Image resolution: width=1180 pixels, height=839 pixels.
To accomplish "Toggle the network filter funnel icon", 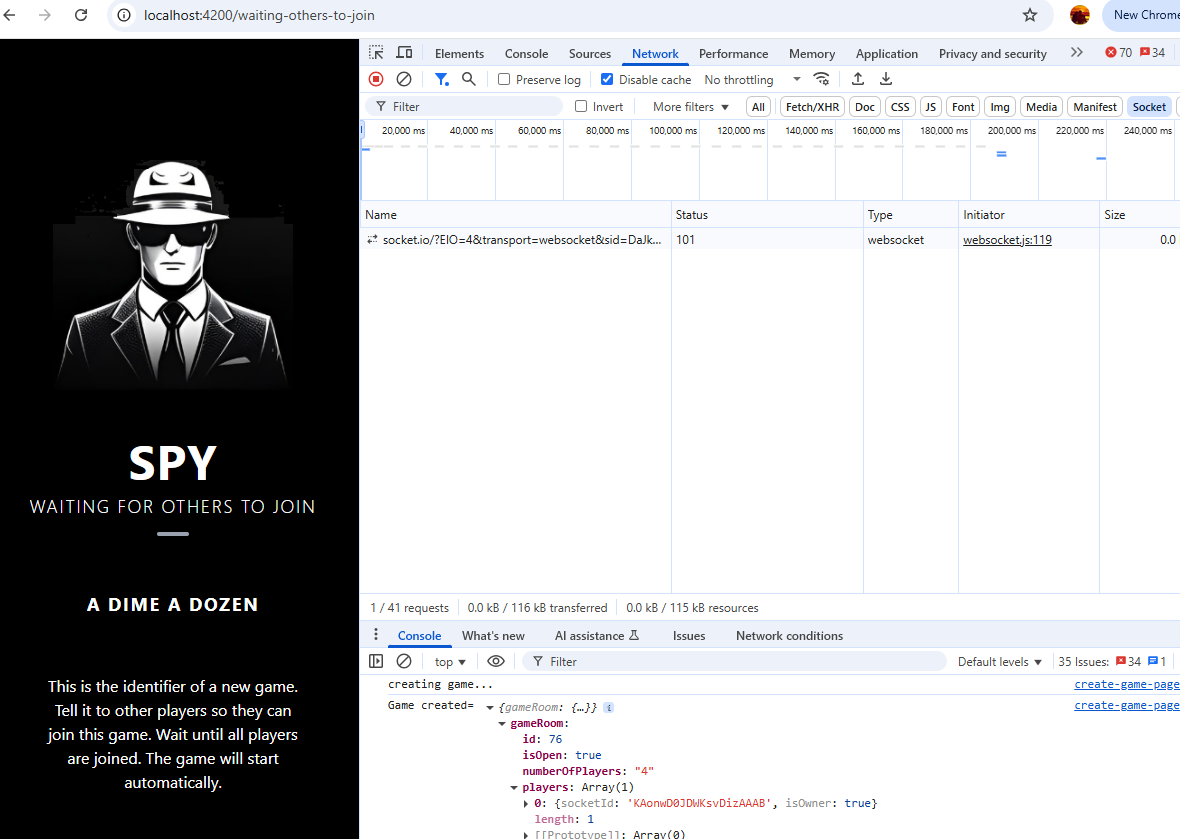I will [x=442, y=79].
